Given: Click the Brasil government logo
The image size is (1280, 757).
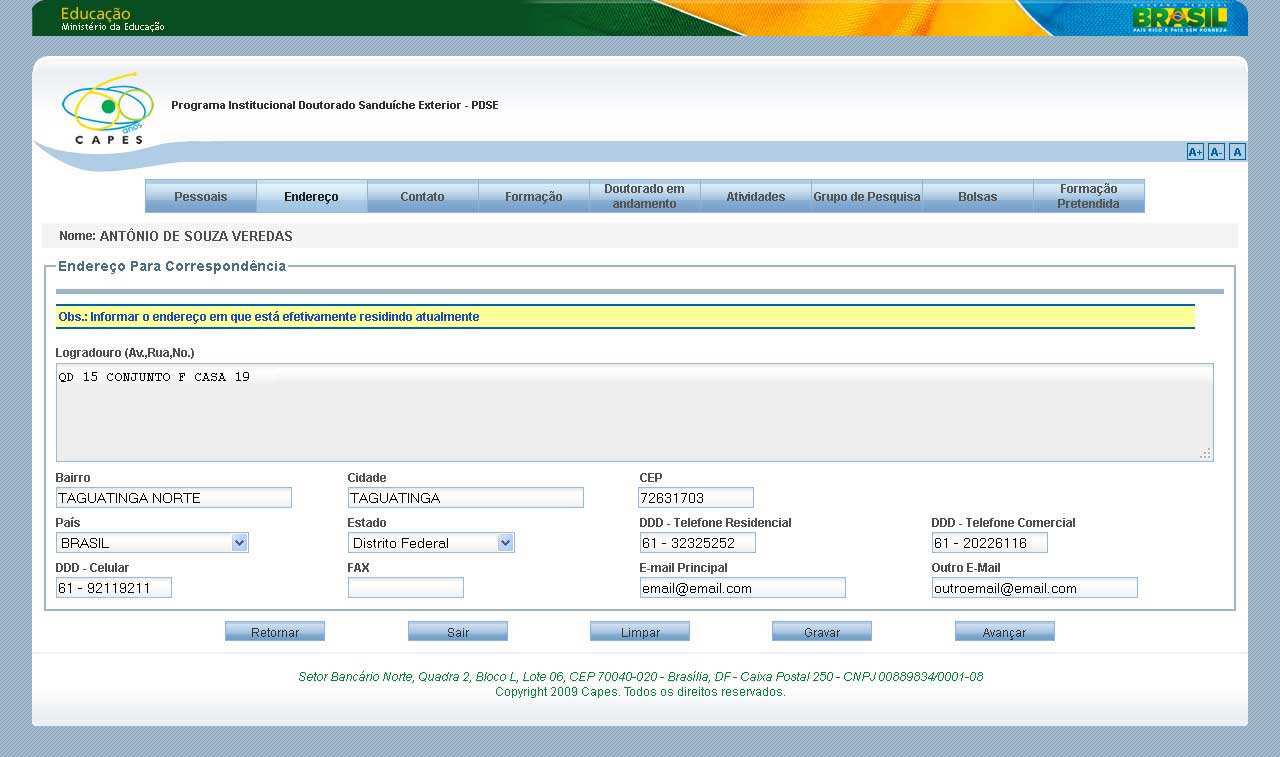Looking at the screenshot, I should (x=1180, y=19).
